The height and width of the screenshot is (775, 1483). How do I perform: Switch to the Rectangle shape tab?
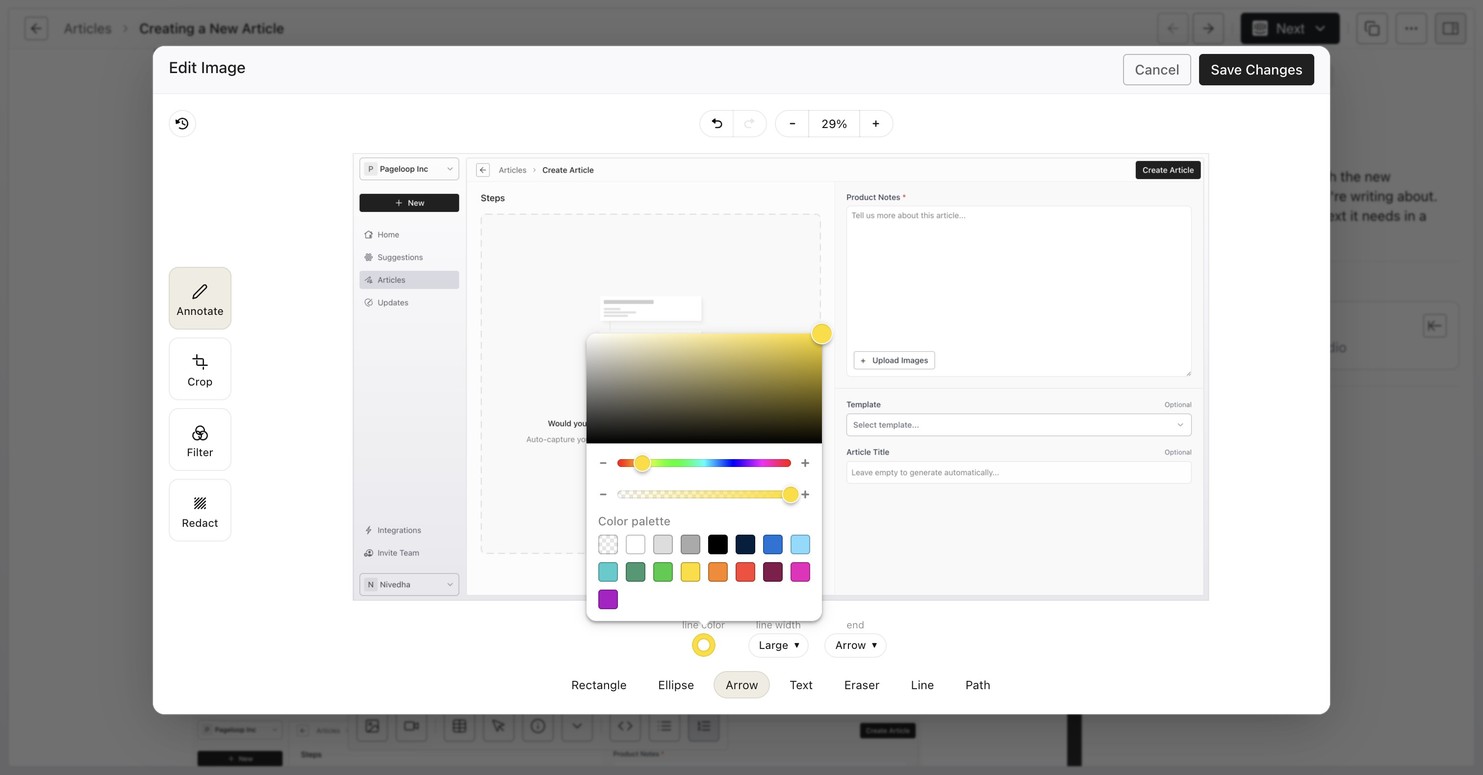tap(599, 685)
